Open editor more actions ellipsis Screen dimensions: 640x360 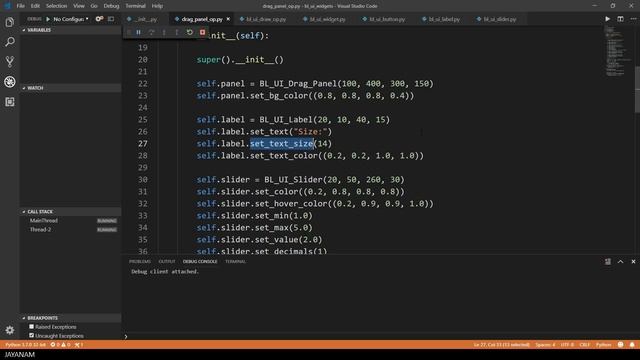pos(633,19)
